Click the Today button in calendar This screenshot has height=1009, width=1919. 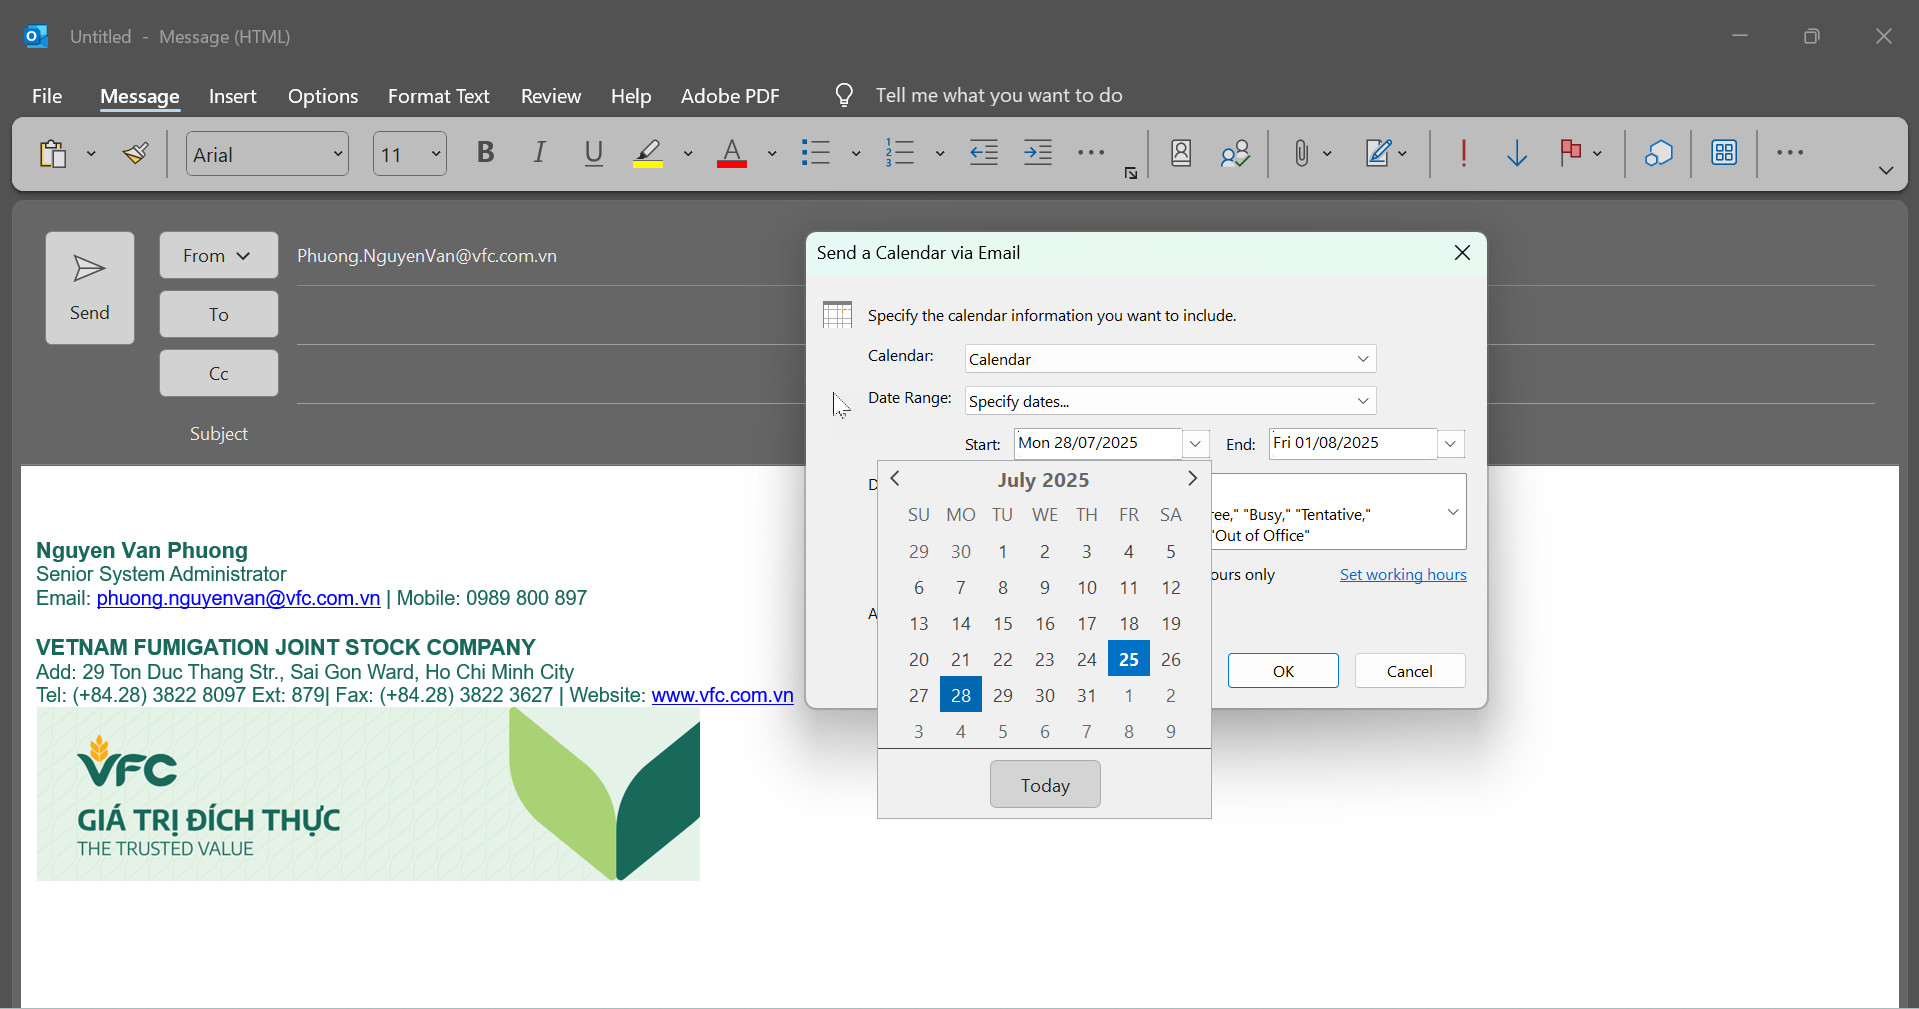click(x=1045, y=785)
